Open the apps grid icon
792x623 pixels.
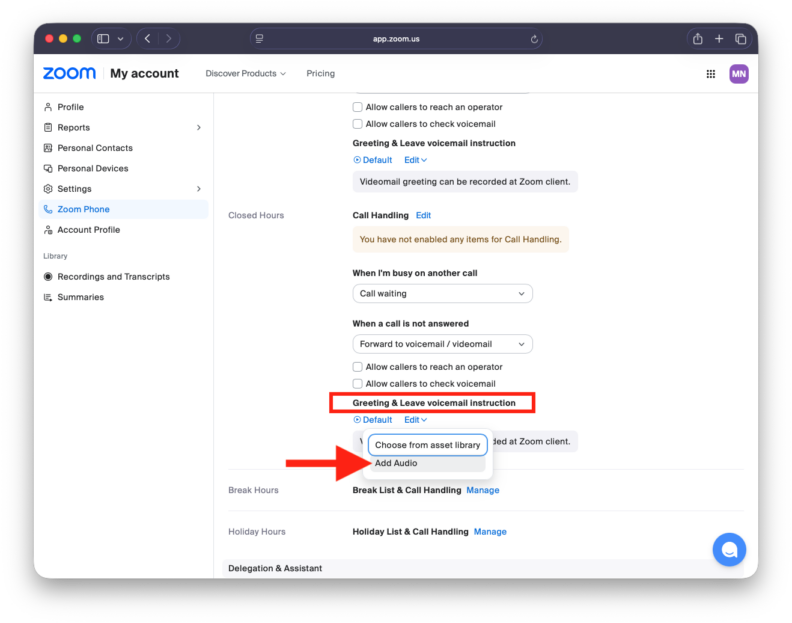(711, 74)
